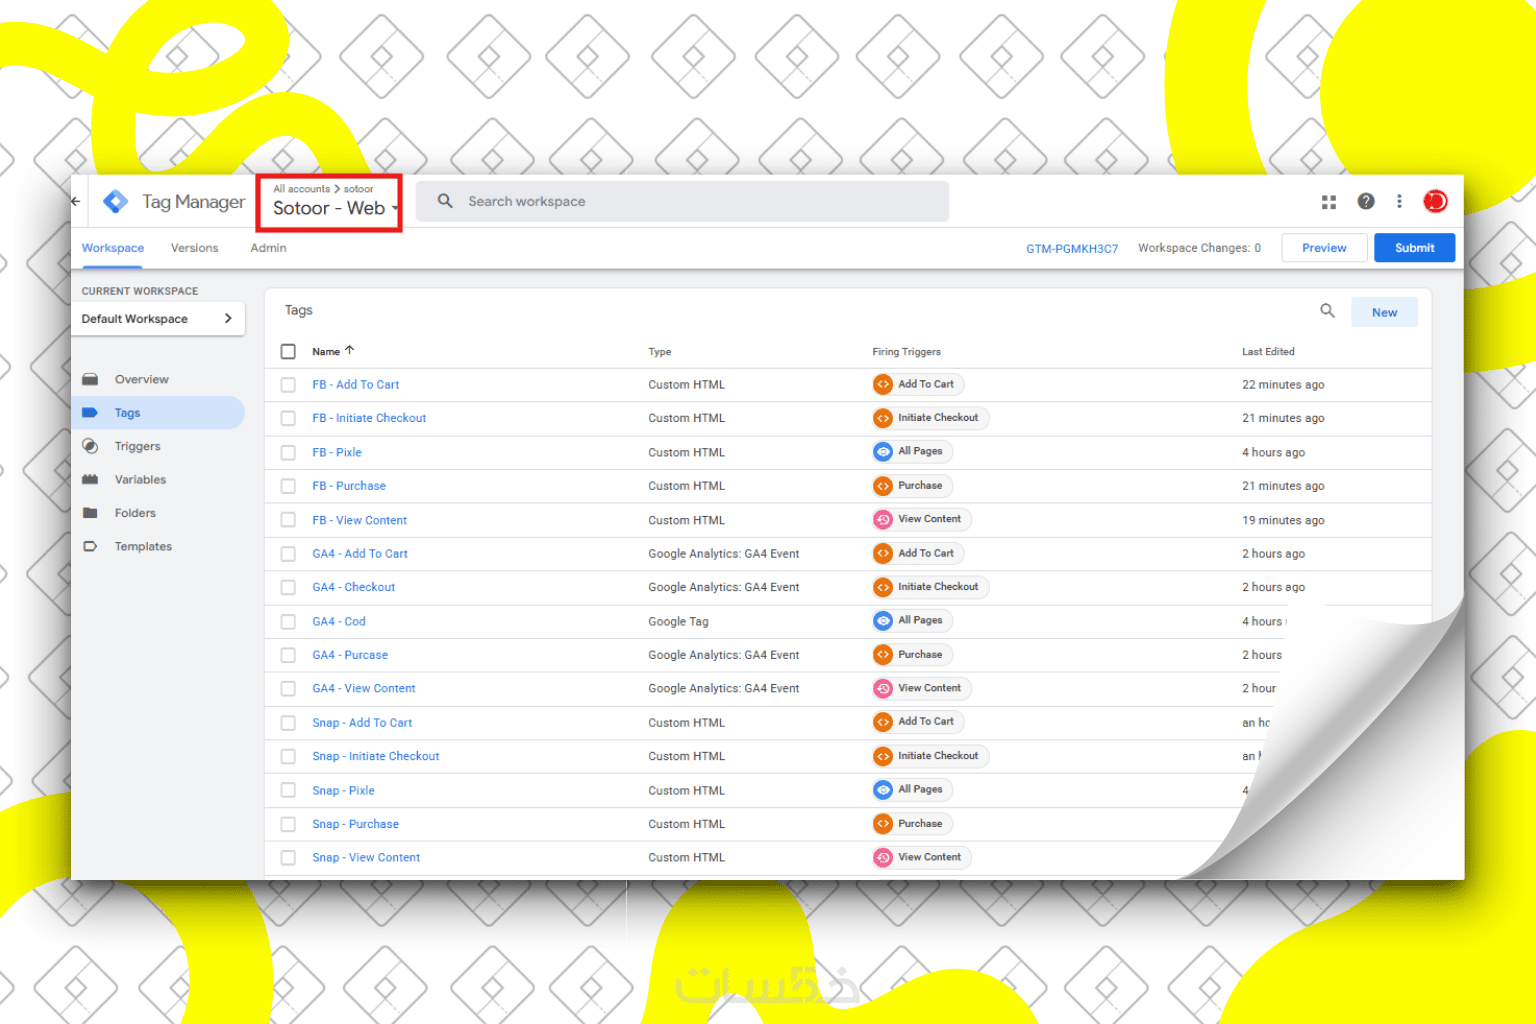Toggle the select-all checkbox in Tags header
1536x1024 pixels.
(288, 351)
